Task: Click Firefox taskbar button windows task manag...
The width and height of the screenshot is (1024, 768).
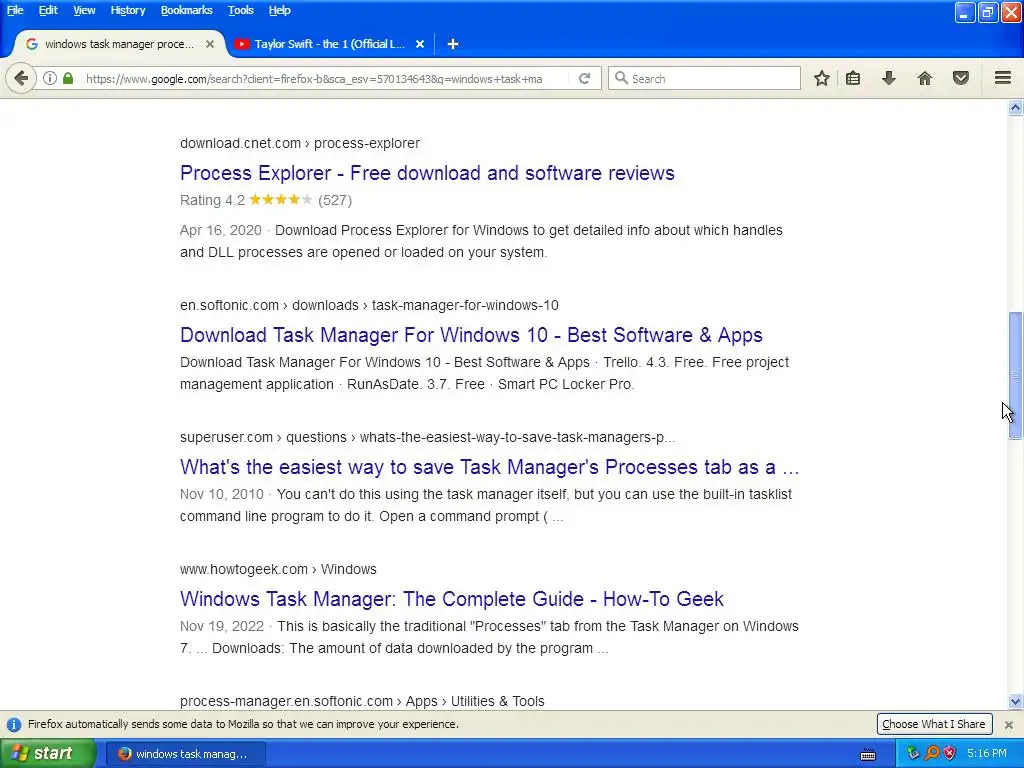Action: 186,754
